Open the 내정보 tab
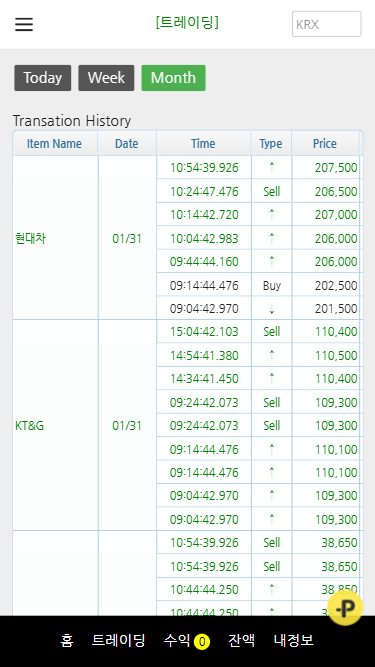 293,641
